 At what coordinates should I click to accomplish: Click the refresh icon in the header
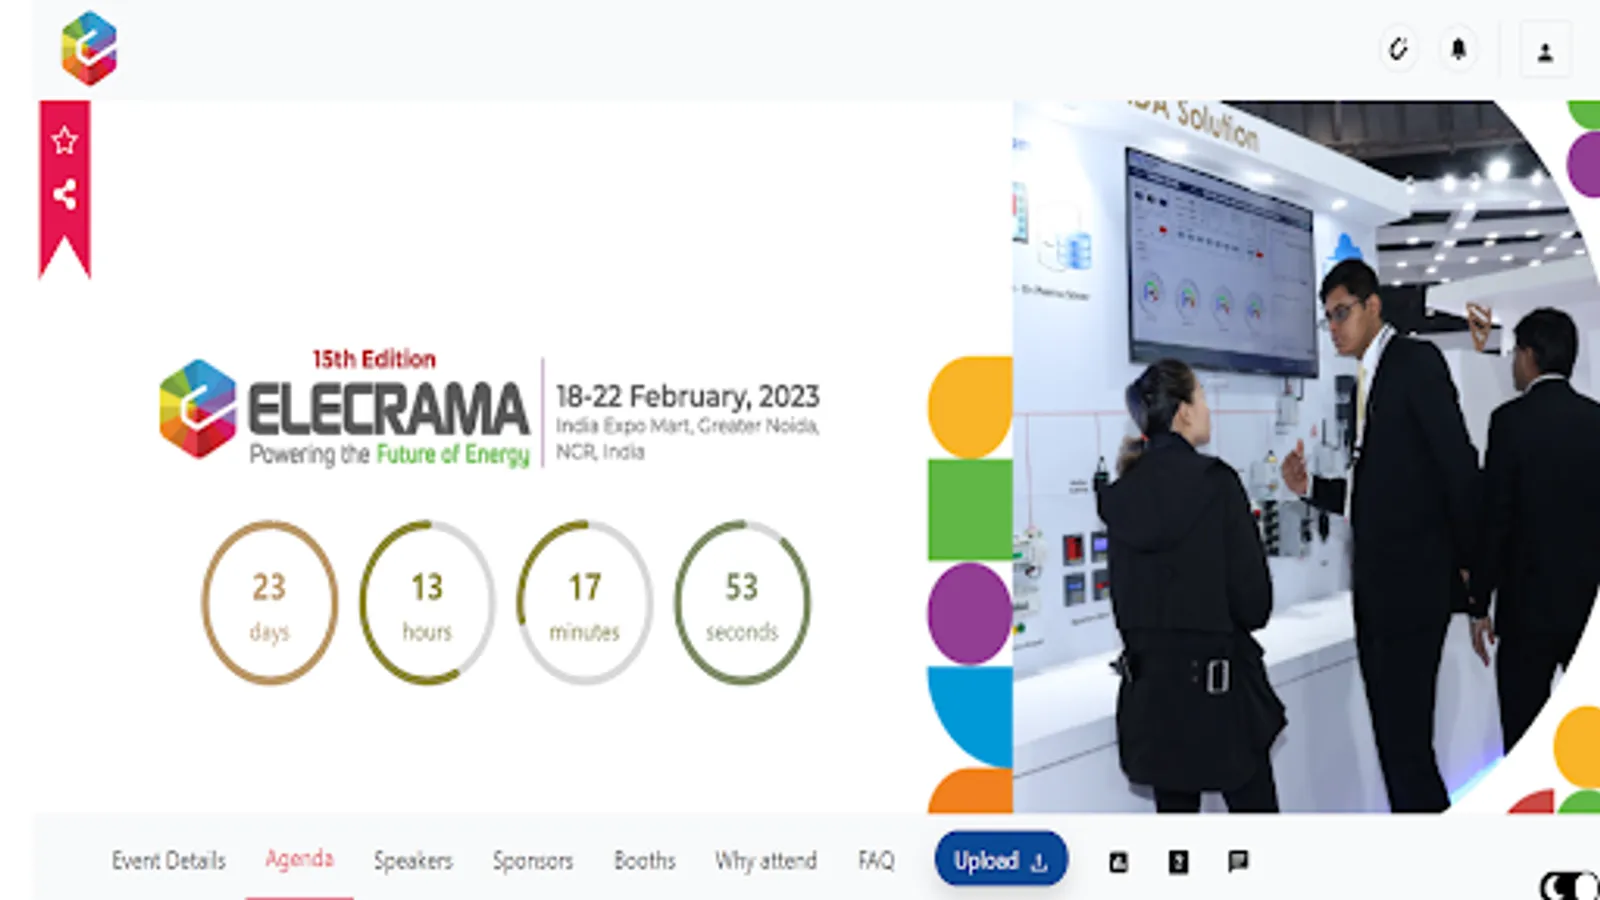[x=1398, y=49]
